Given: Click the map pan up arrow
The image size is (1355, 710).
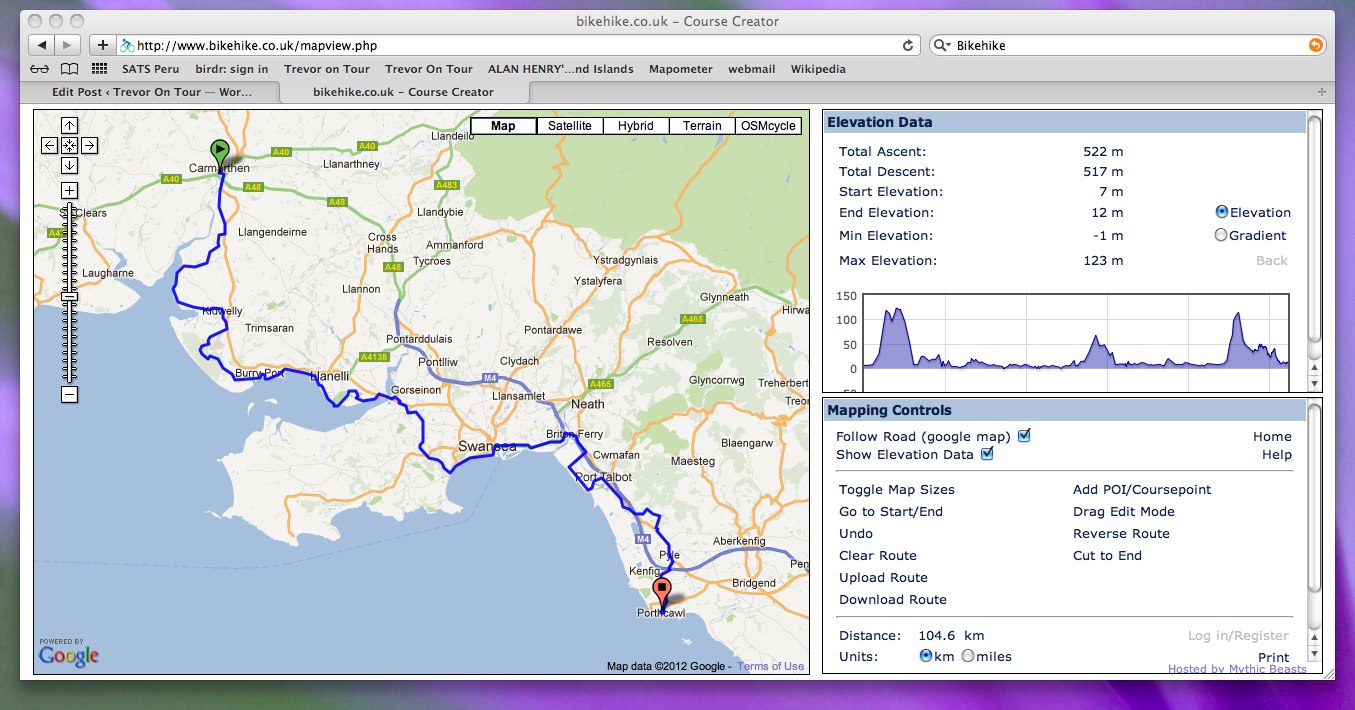Looking at the screenshot, I should point(69,126).
